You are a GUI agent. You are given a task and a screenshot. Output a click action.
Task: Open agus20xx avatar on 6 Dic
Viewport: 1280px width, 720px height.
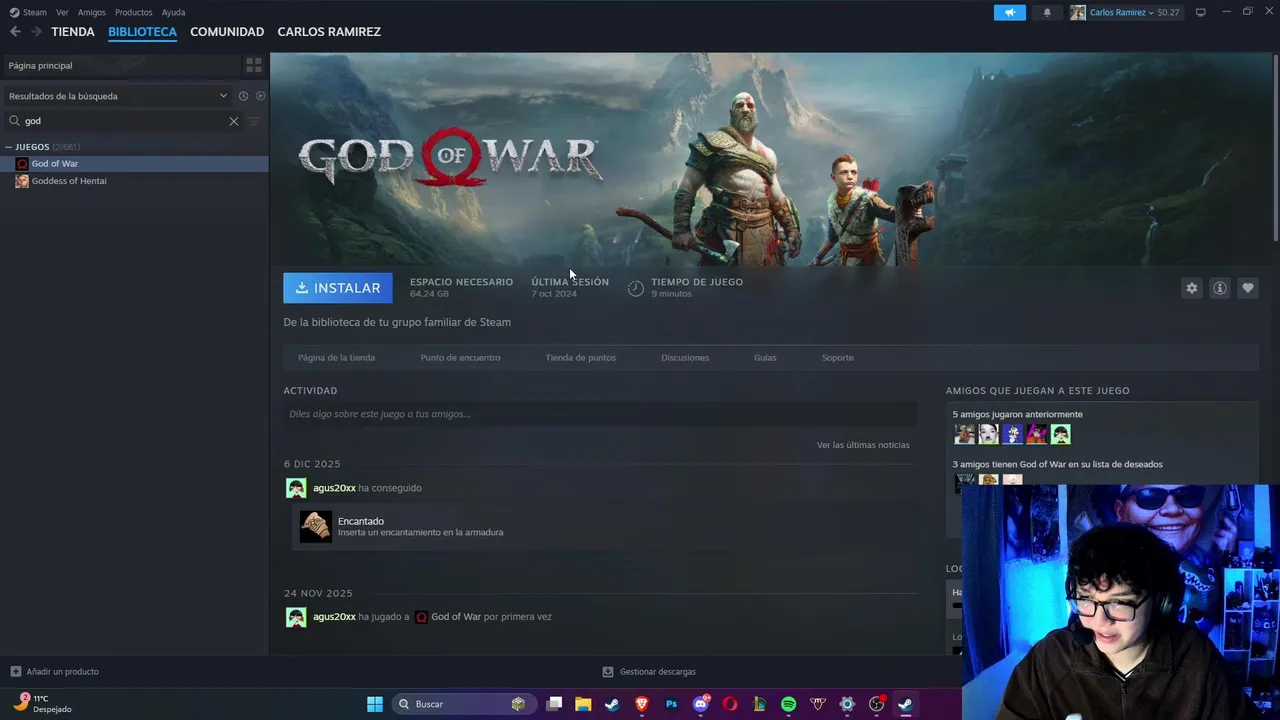click(x=296, y=488)
